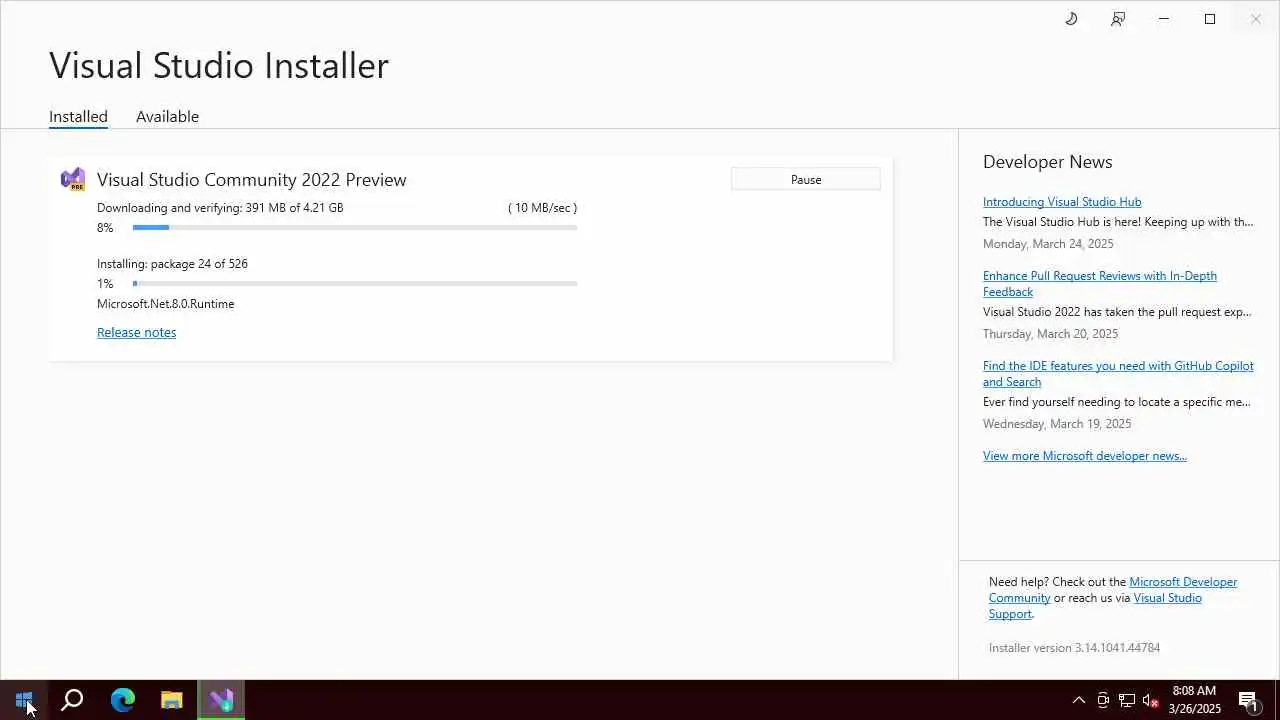The width and height of the screenshot is (1280, 720).
Task: Click the muted volume tray icon
Action: point(1151,700)
